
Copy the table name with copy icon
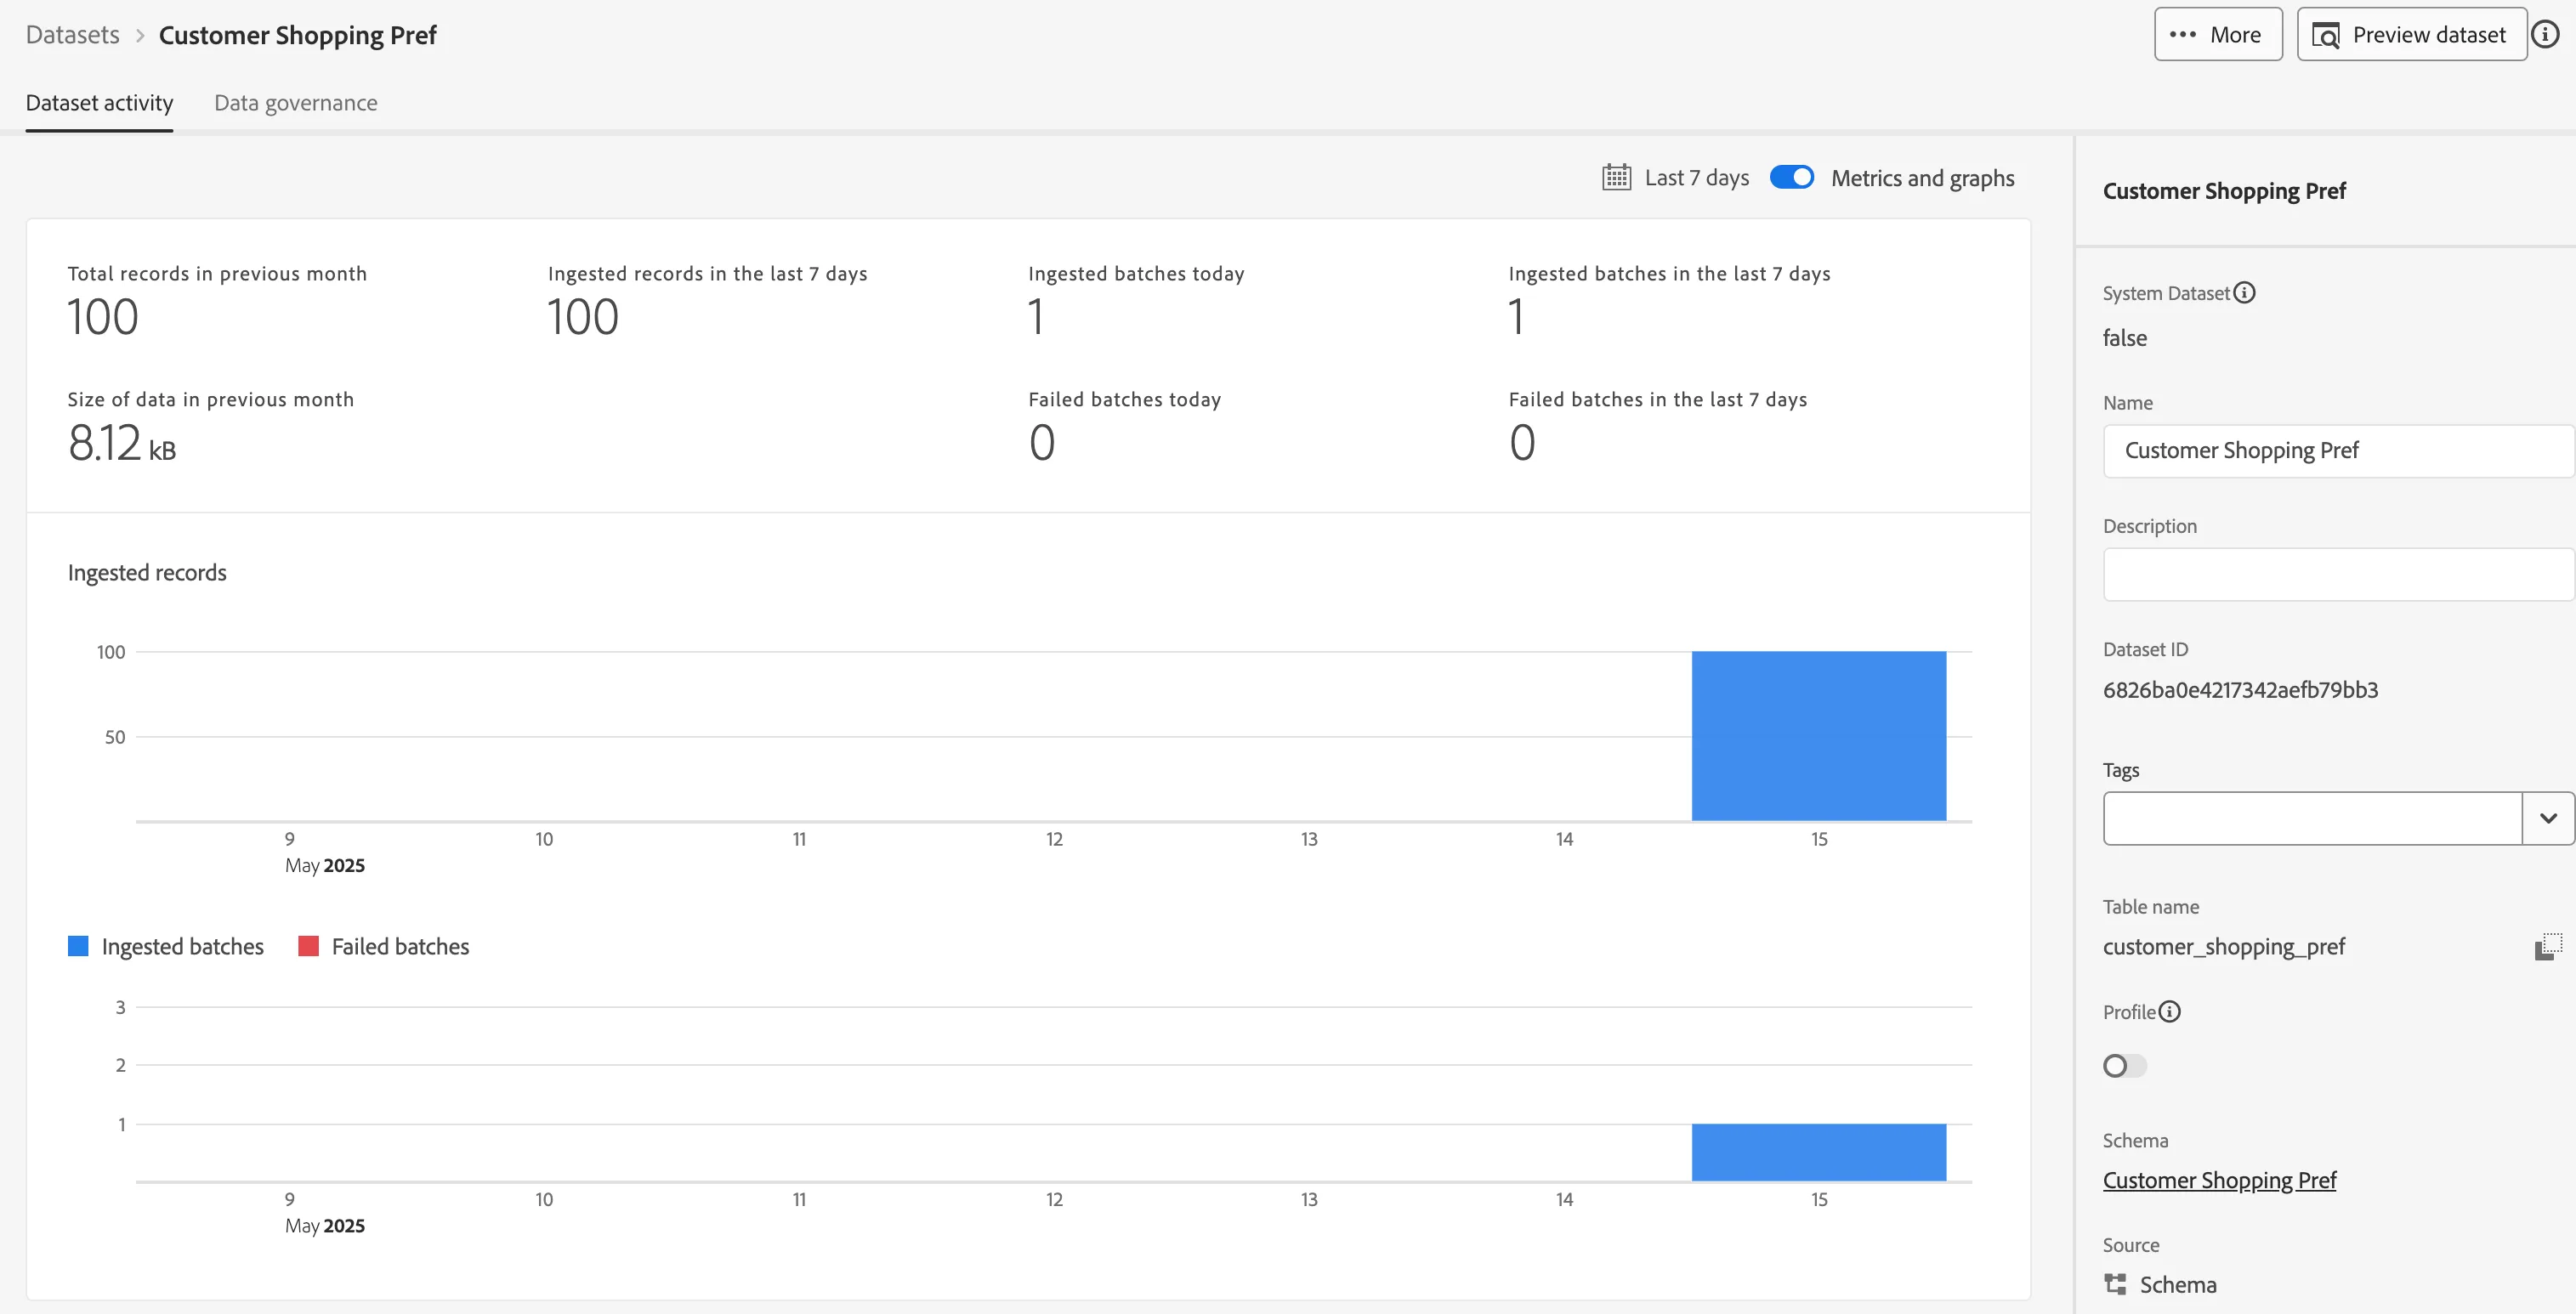point(2548,946)
